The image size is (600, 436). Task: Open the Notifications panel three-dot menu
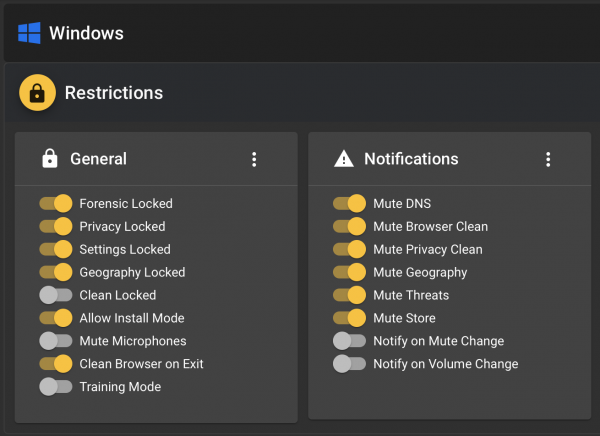point(548,159)
